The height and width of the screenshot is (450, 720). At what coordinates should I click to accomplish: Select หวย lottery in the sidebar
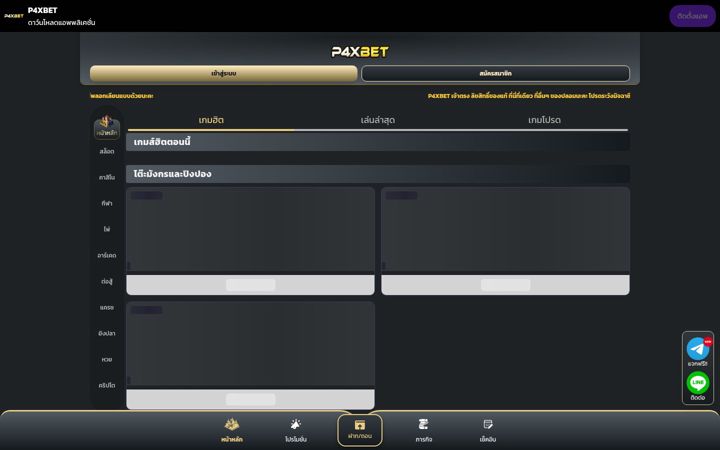point(107,360)
